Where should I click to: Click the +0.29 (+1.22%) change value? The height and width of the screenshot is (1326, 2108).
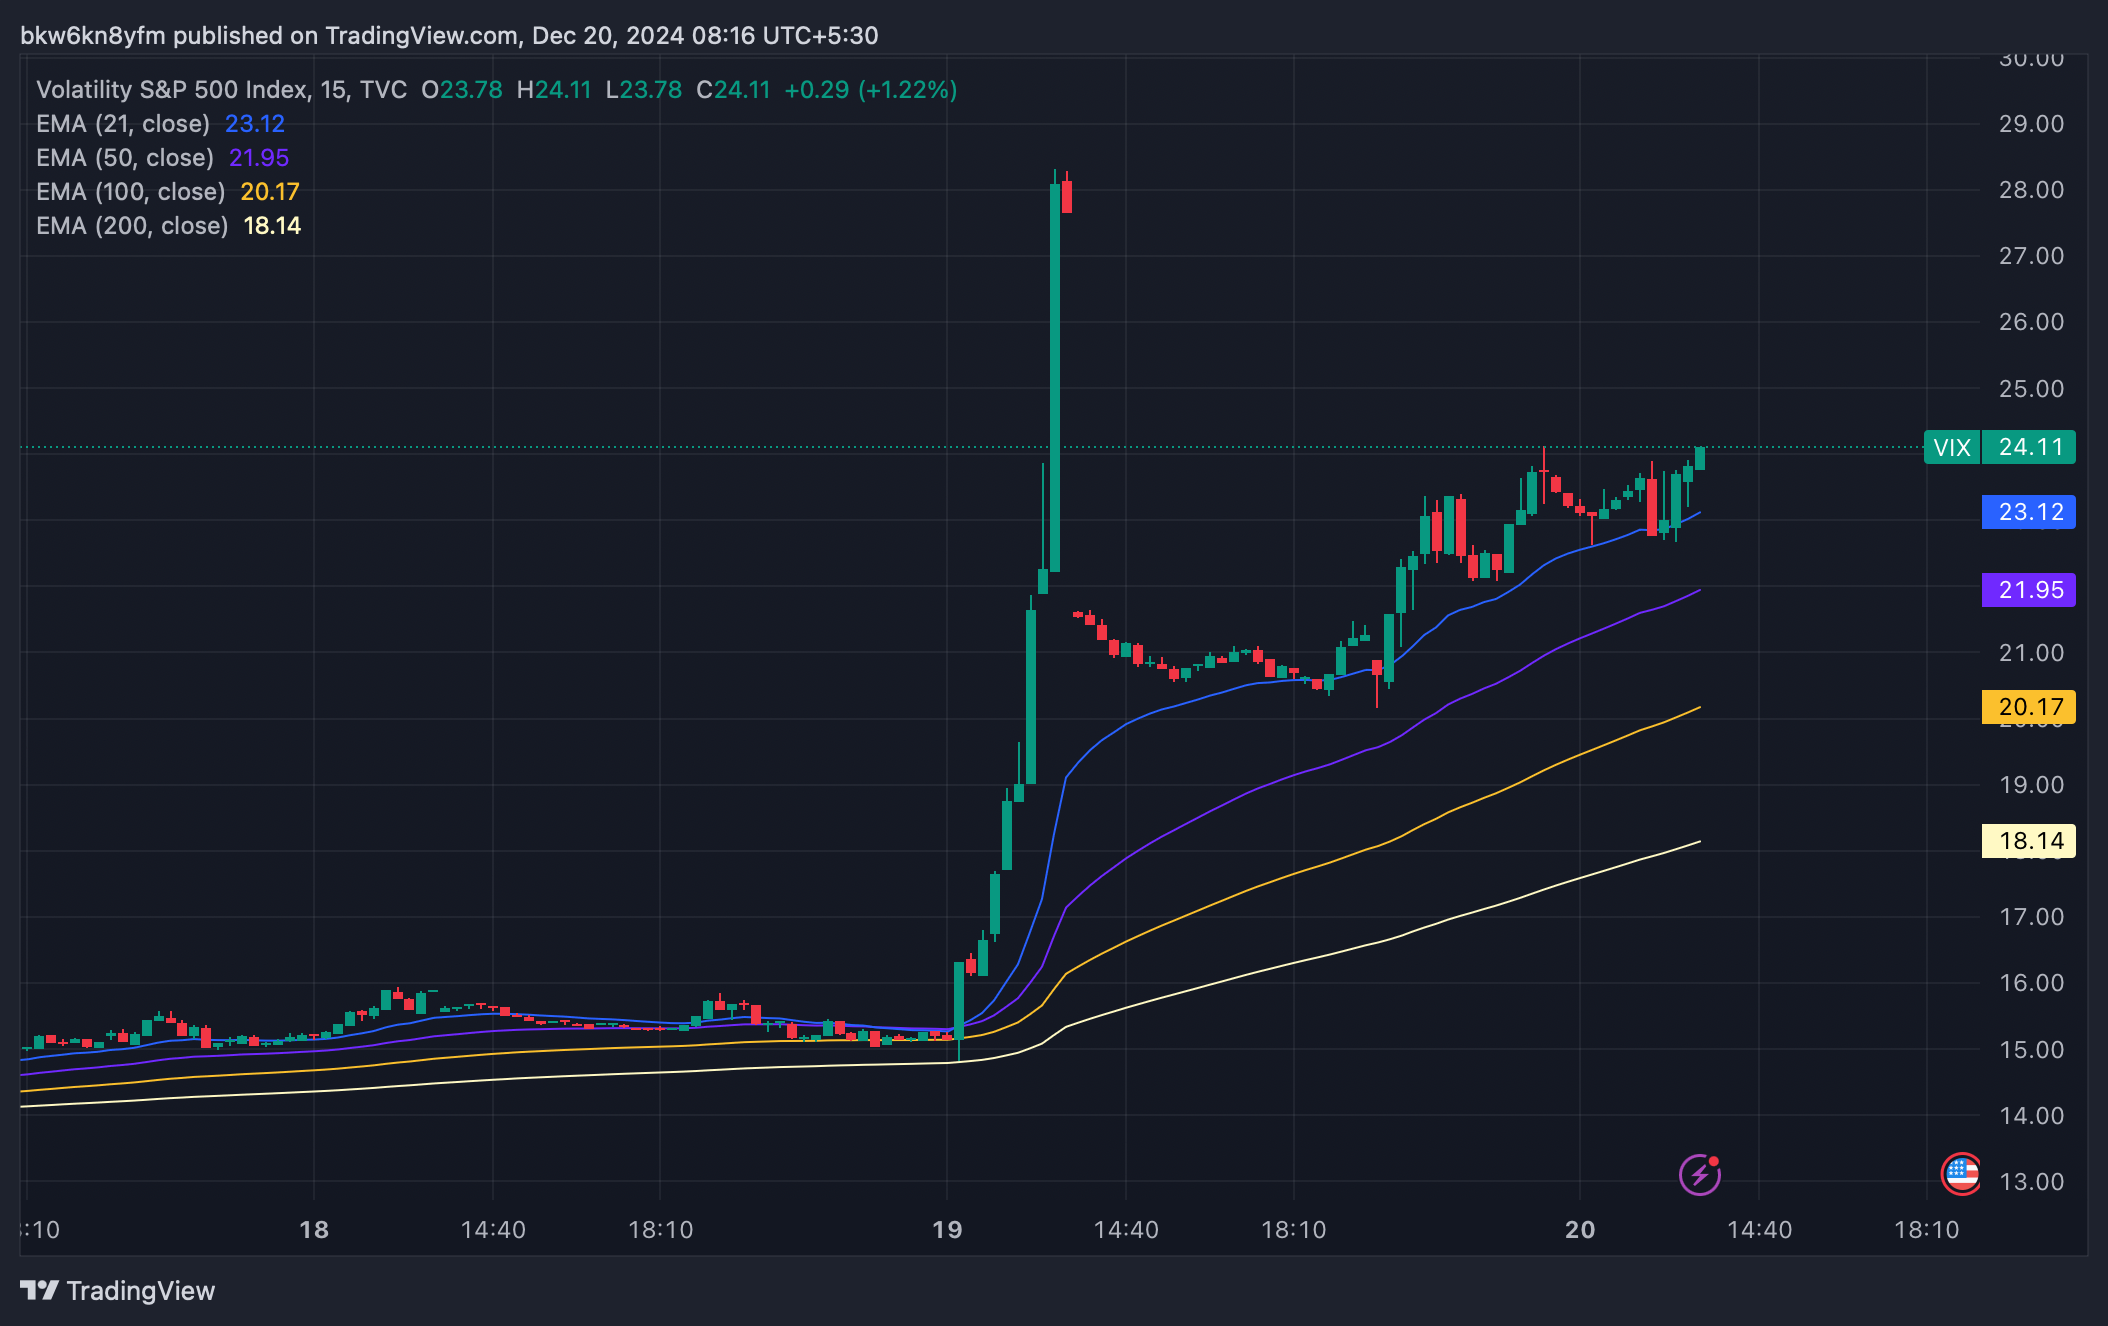click(x=870, y=90)
